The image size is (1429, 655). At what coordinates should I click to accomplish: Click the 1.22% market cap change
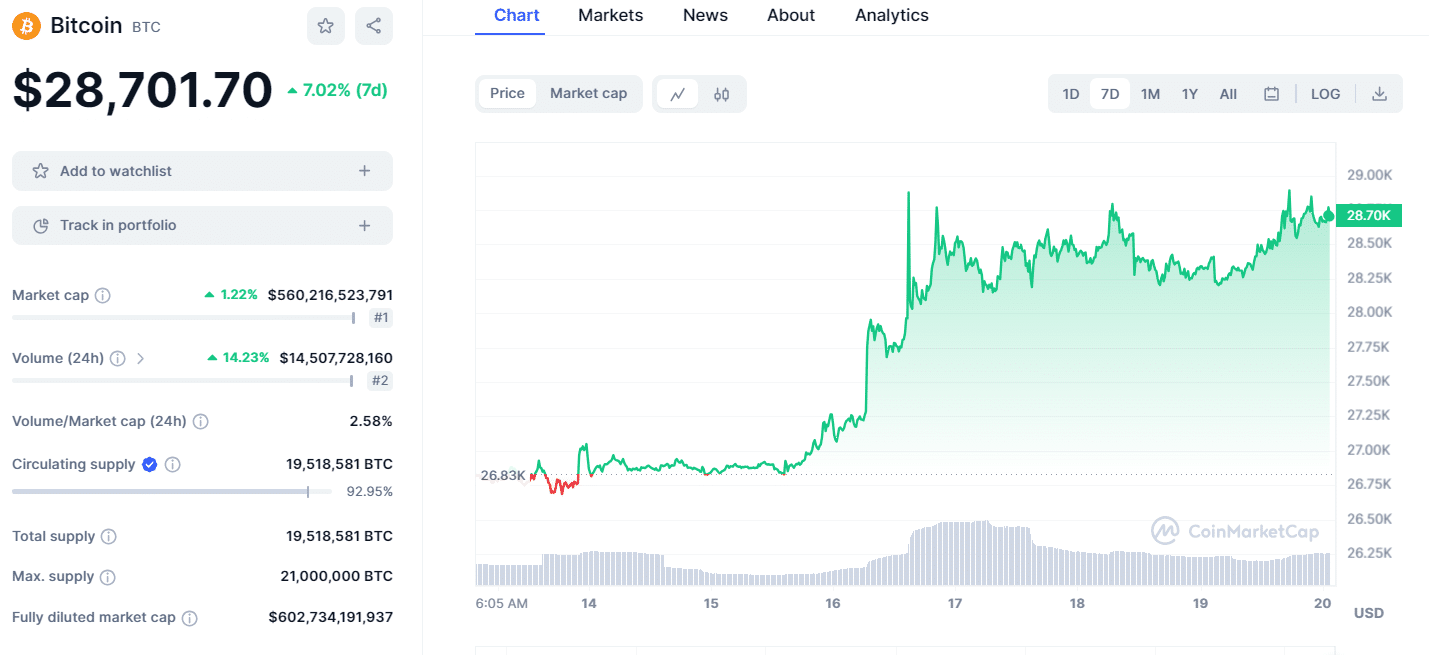click(x=231, y=295)
